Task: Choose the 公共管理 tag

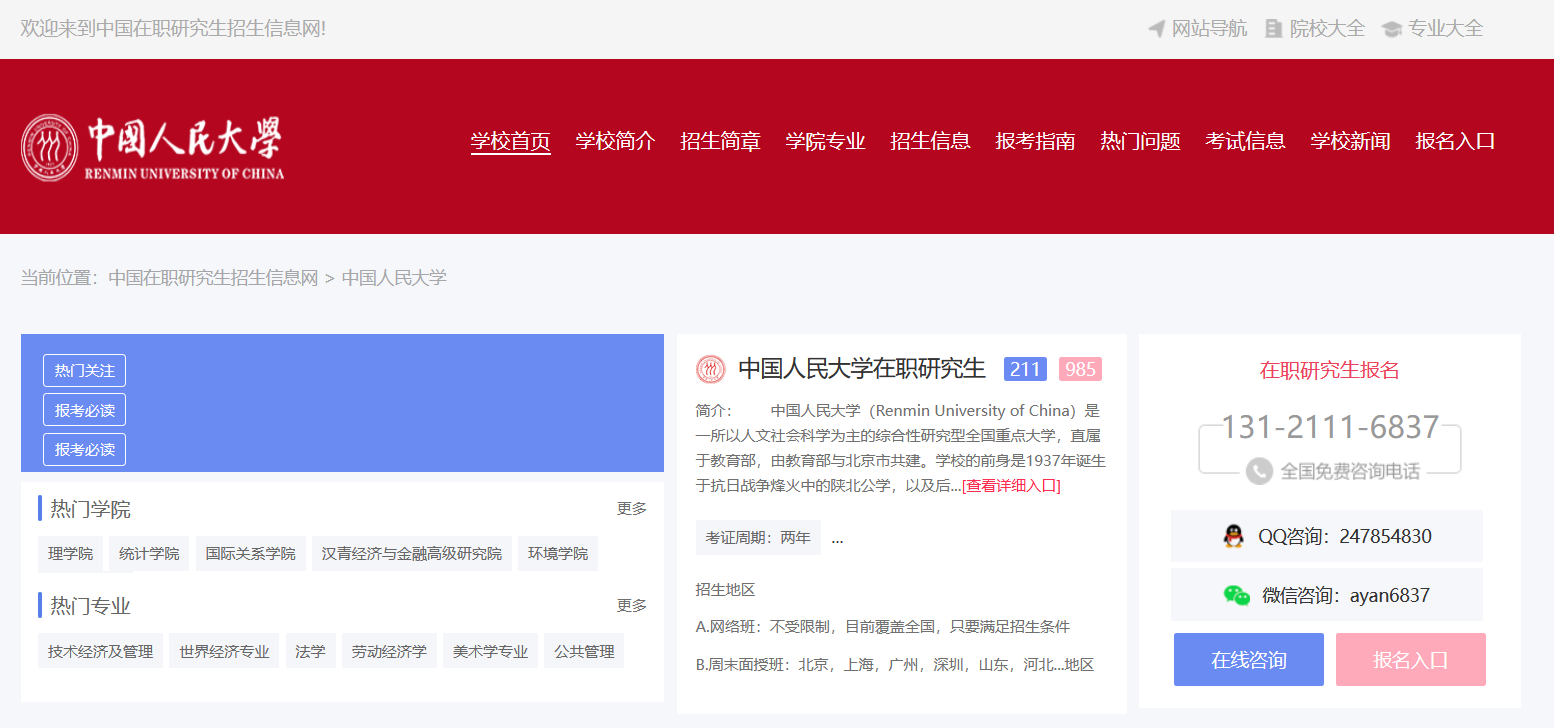Action: 585,651
